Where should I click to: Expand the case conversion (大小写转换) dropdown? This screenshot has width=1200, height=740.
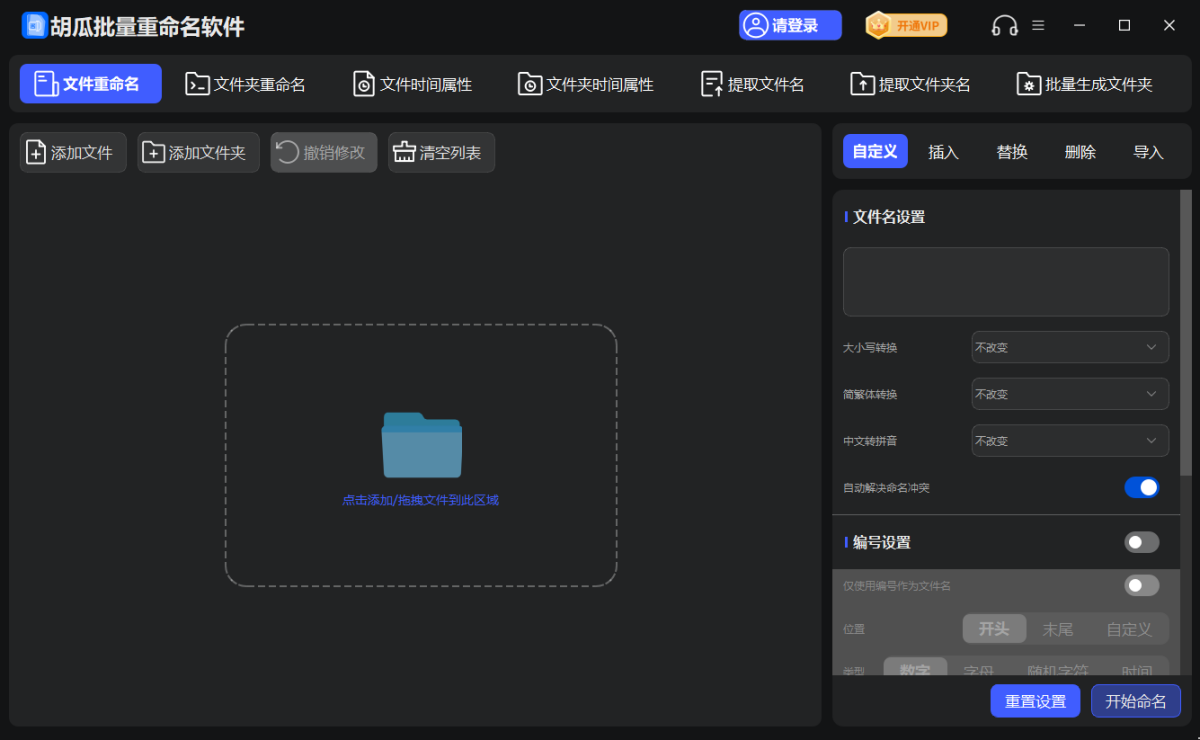coord(1069,347)
